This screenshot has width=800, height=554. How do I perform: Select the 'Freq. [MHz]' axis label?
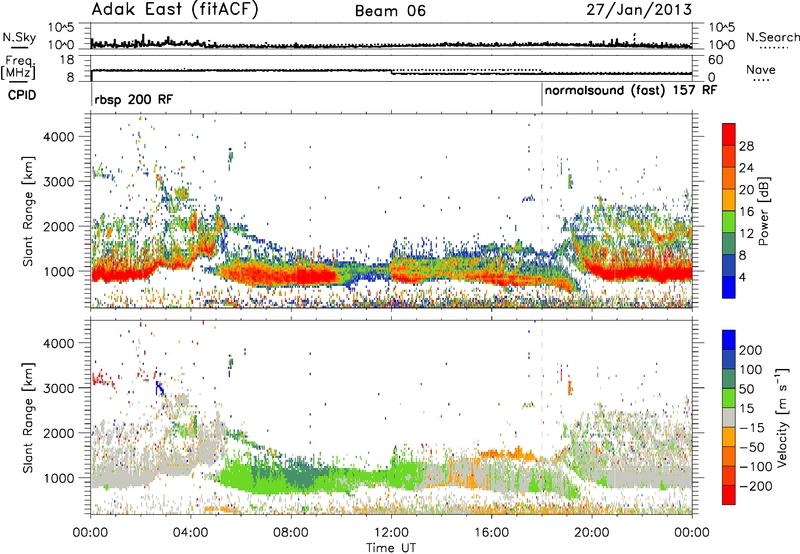tap(18, 68)
